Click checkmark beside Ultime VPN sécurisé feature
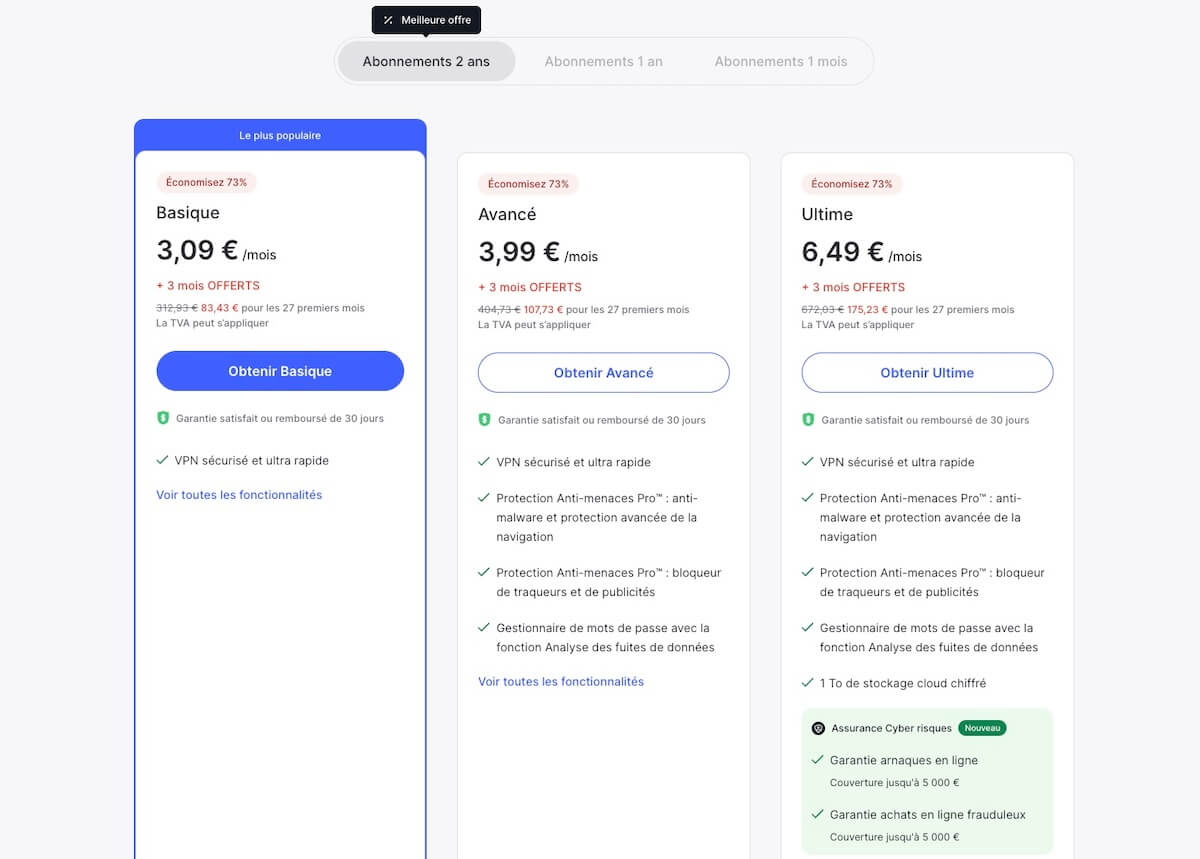This screenshot has width=1200, height=859. click(808, 462)
